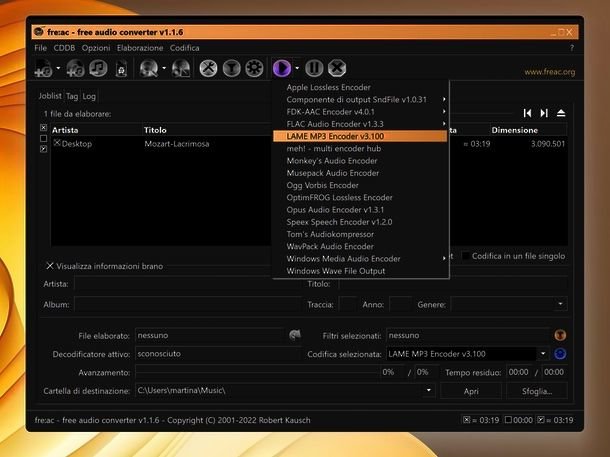Image resolution: width=610 pixels, height=457 pixels.
Task: Click the Sfoglia... button
Action: [537, 391]
